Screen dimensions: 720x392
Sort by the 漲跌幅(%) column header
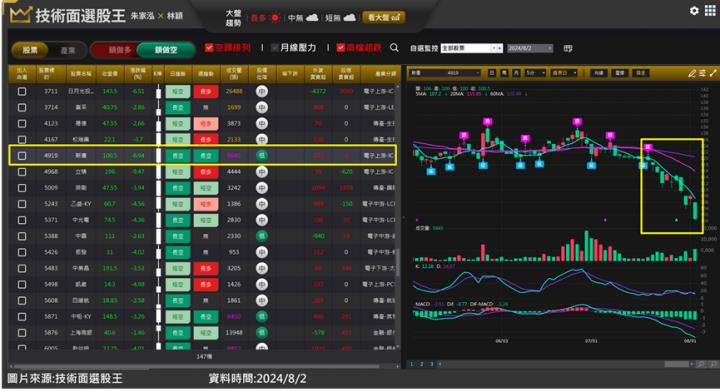(138, 73)
